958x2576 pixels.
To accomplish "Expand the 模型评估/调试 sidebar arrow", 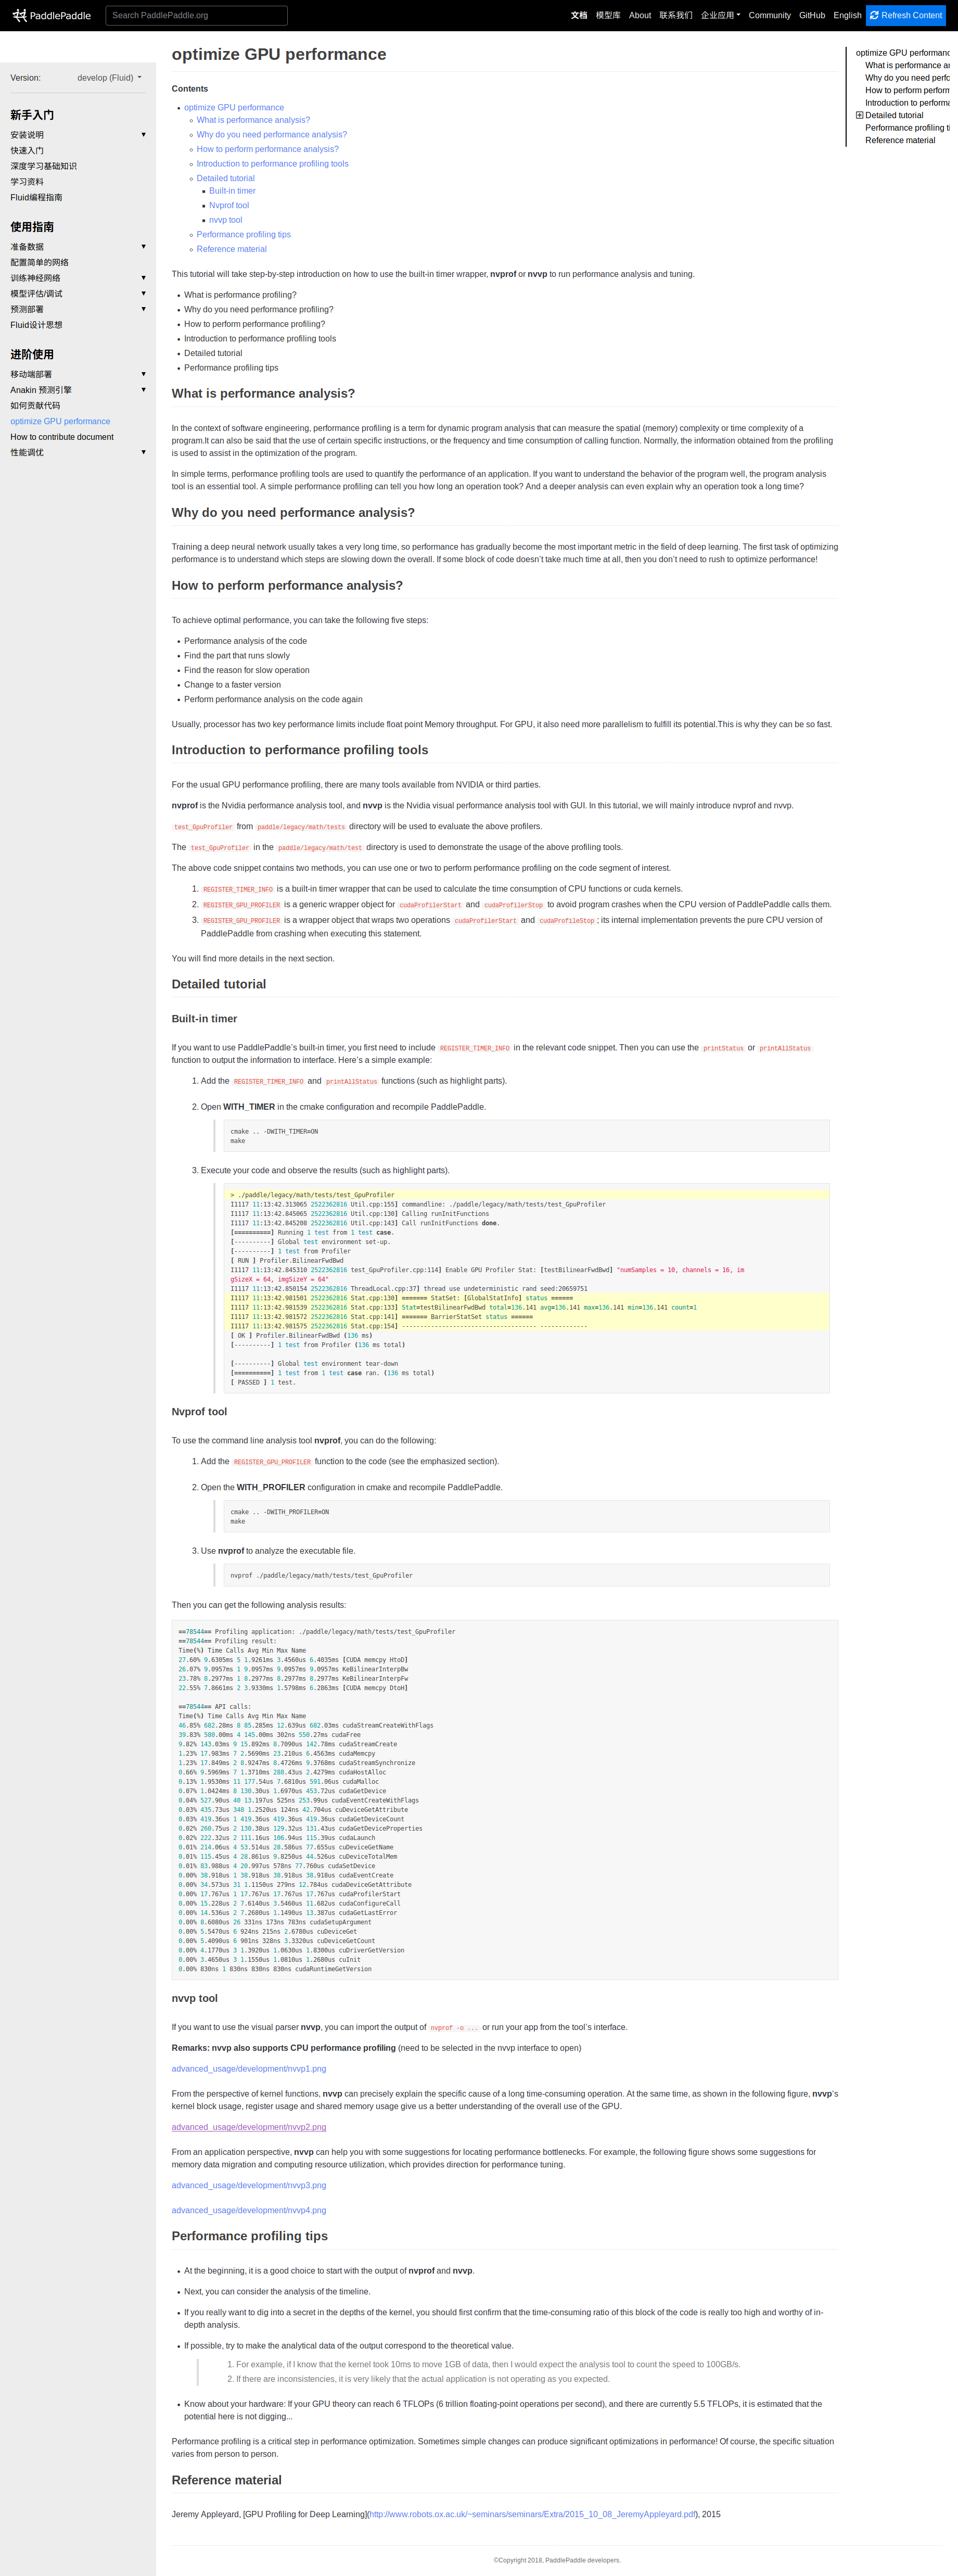I will pyautogui.click(x=143, y=294).
